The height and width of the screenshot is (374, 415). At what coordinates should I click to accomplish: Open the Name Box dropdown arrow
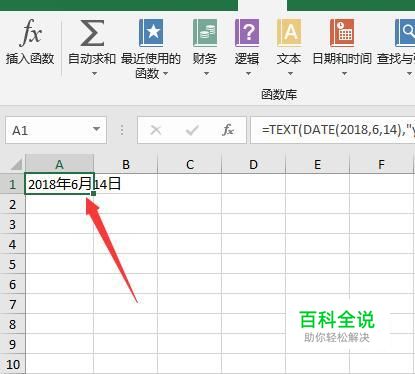(97, 129)
